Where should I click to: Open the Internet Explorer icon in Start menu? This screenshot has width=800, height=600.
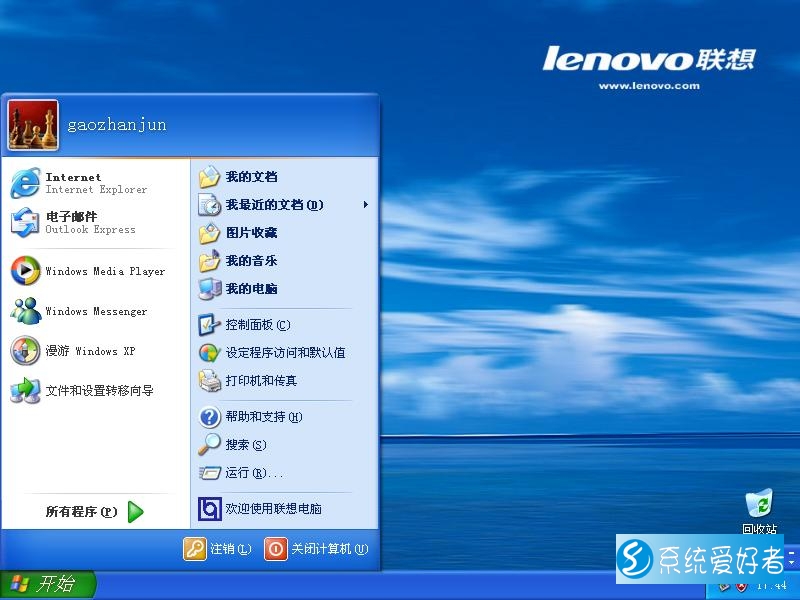click(x=25, y=183)
